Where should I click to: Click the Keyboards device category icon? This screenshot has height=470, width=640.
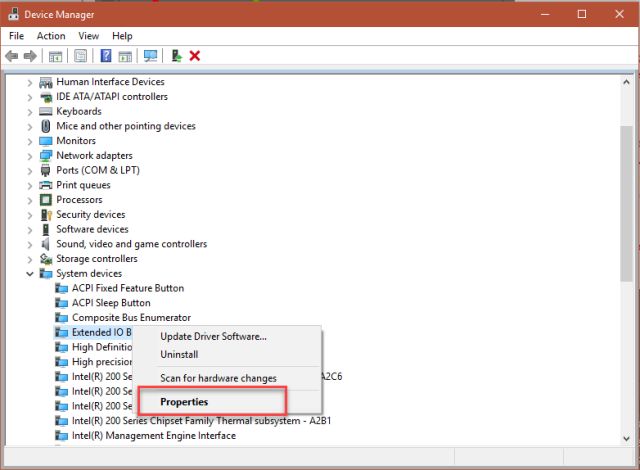coord(46,111)
